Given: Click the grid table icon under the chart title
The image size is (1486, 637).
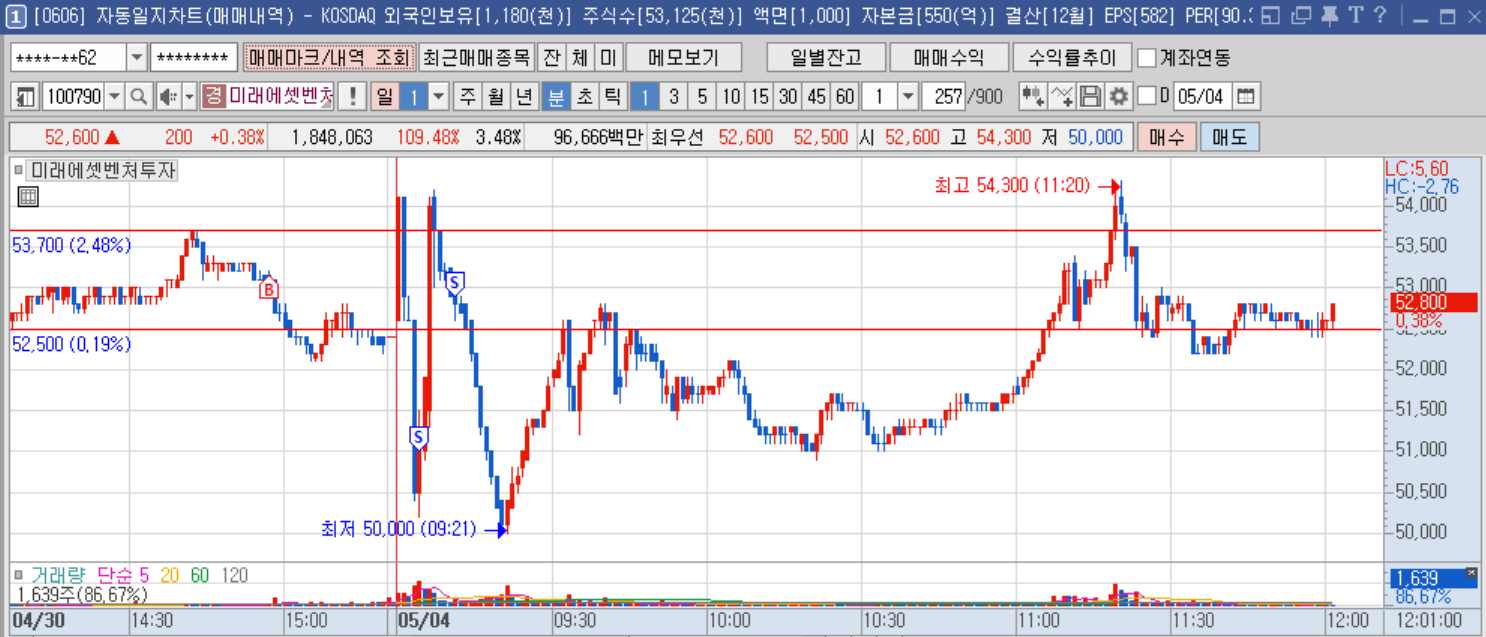Looking at the screenshot, I should click(28, 197).
